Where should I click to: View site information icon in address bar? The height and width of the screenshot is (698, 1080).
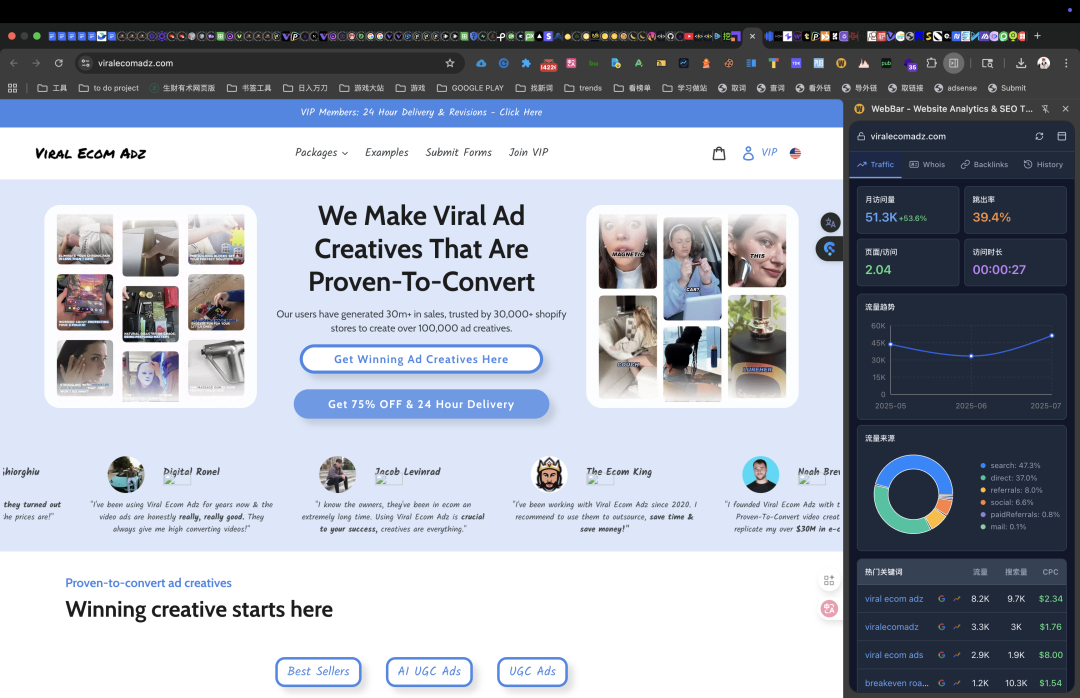(x=85, y=63)
